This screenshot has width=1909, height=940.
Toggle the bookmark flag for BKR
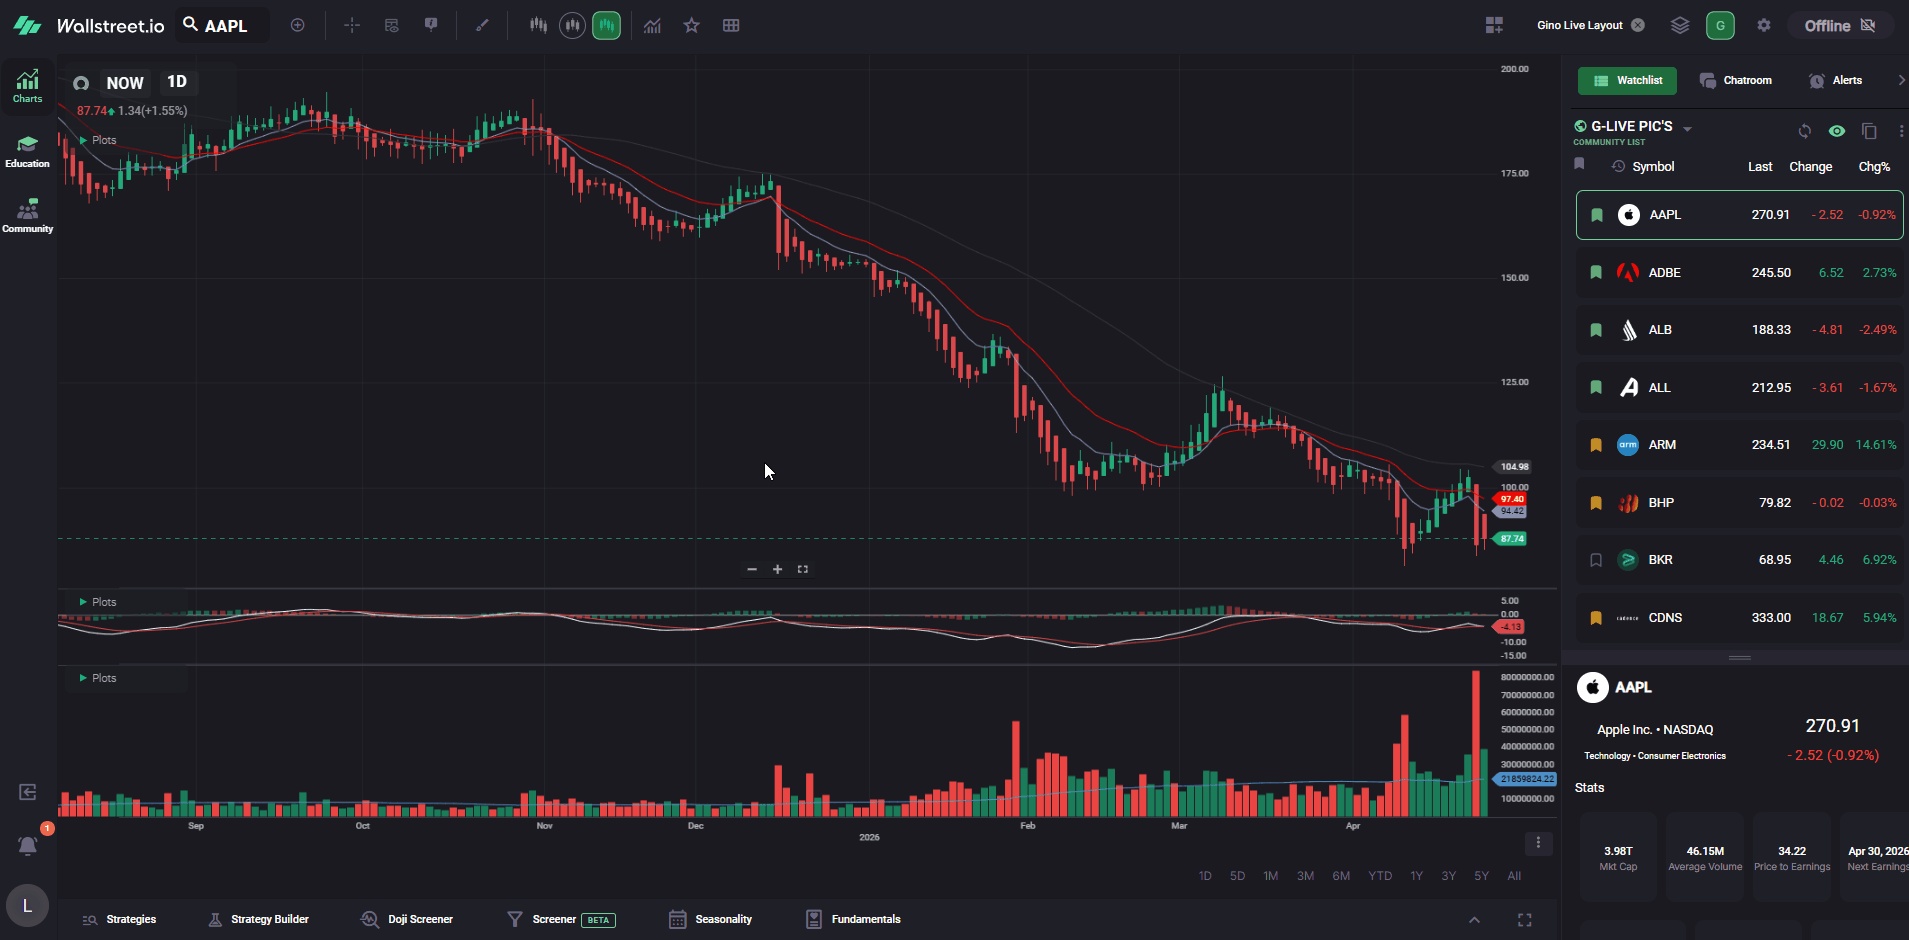(x=1596, y=560)
